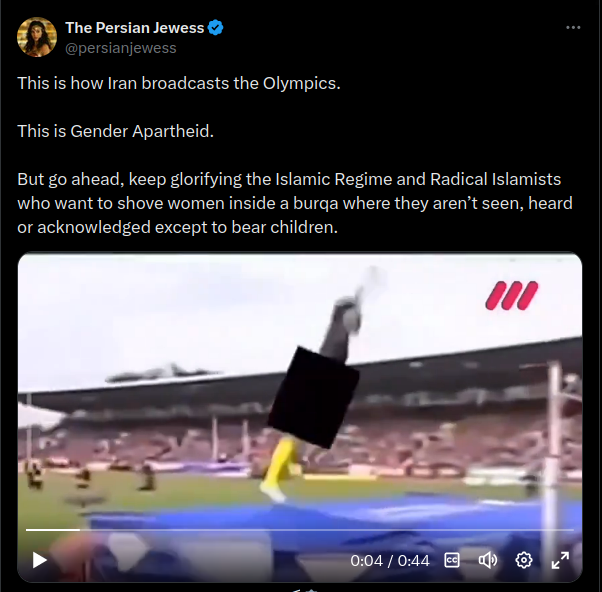Open the tweet's three-dot more menu

coord(573,28)
